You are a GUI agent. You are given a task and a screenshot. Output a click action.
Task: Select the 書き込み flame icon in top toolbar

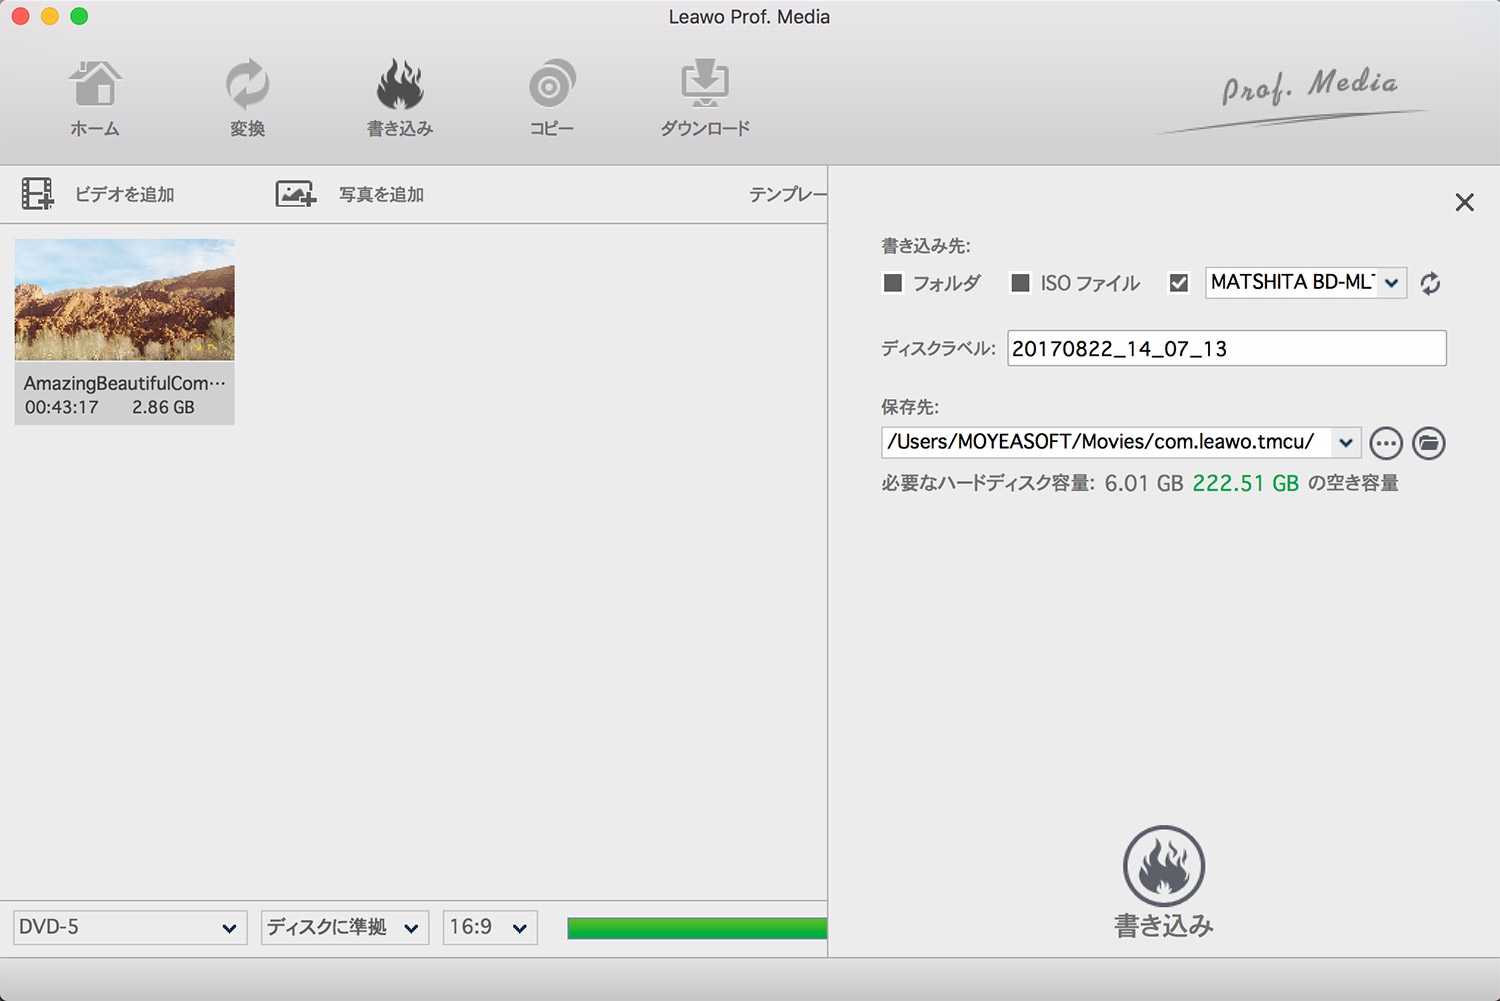click(400, 84)
